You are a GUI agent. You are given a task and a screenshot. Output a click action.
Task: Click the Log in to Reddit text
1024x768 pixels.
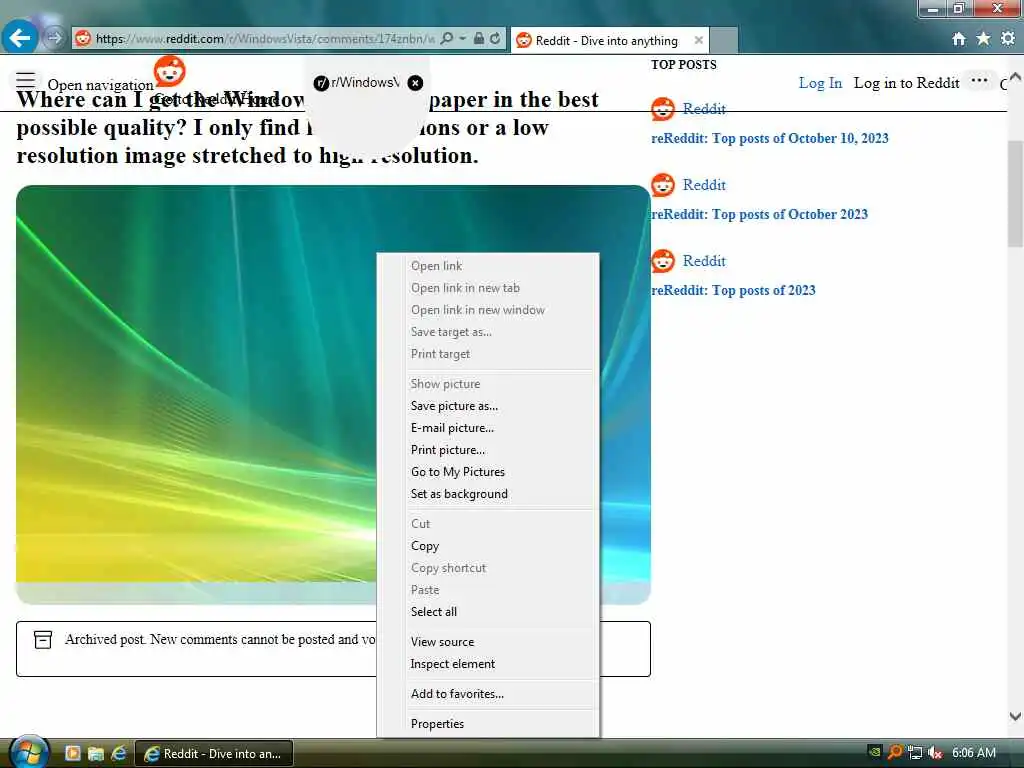click(x=906, y=83)
